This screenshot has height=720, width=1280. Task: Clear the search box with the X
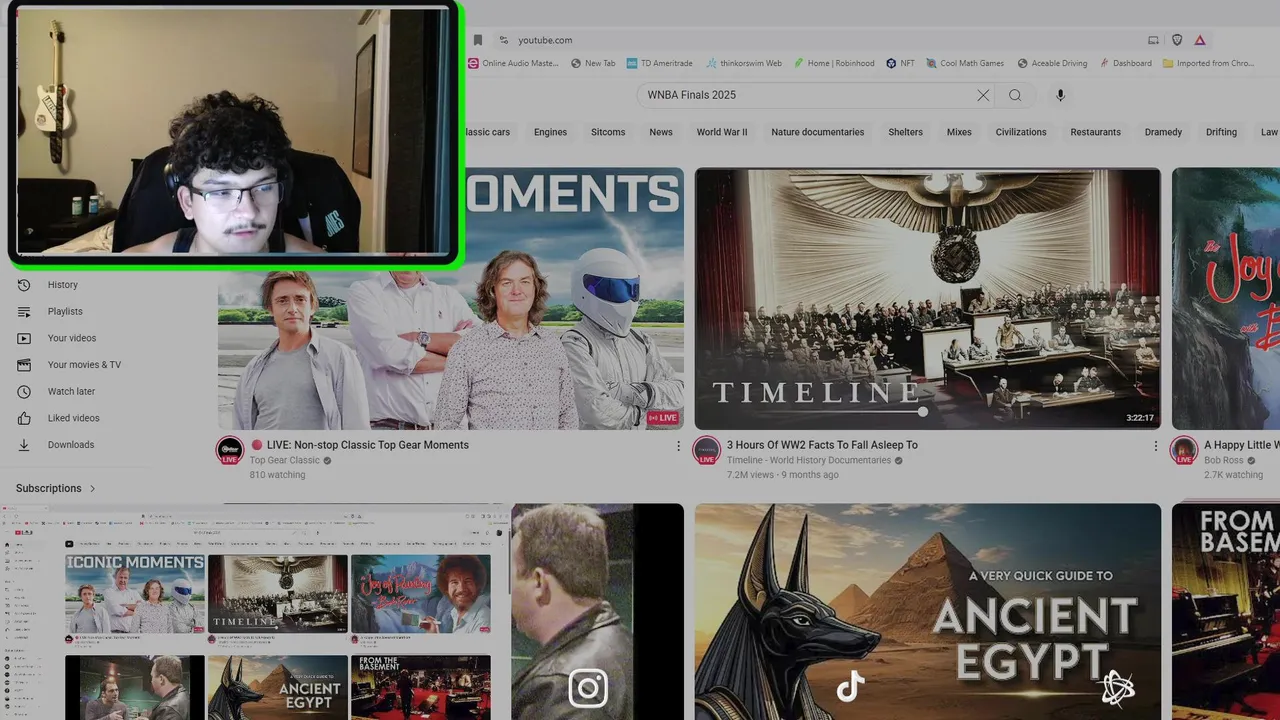pos(983,95)
